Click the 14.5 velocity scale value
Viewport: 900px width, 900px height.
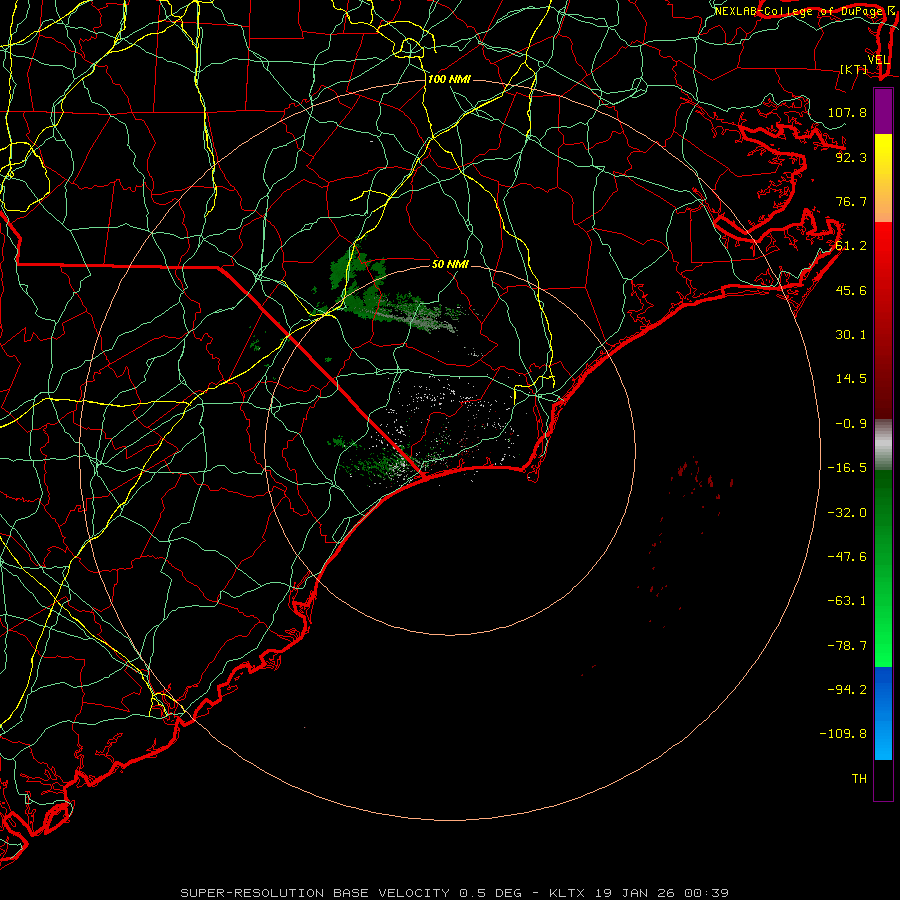point(851,379)
